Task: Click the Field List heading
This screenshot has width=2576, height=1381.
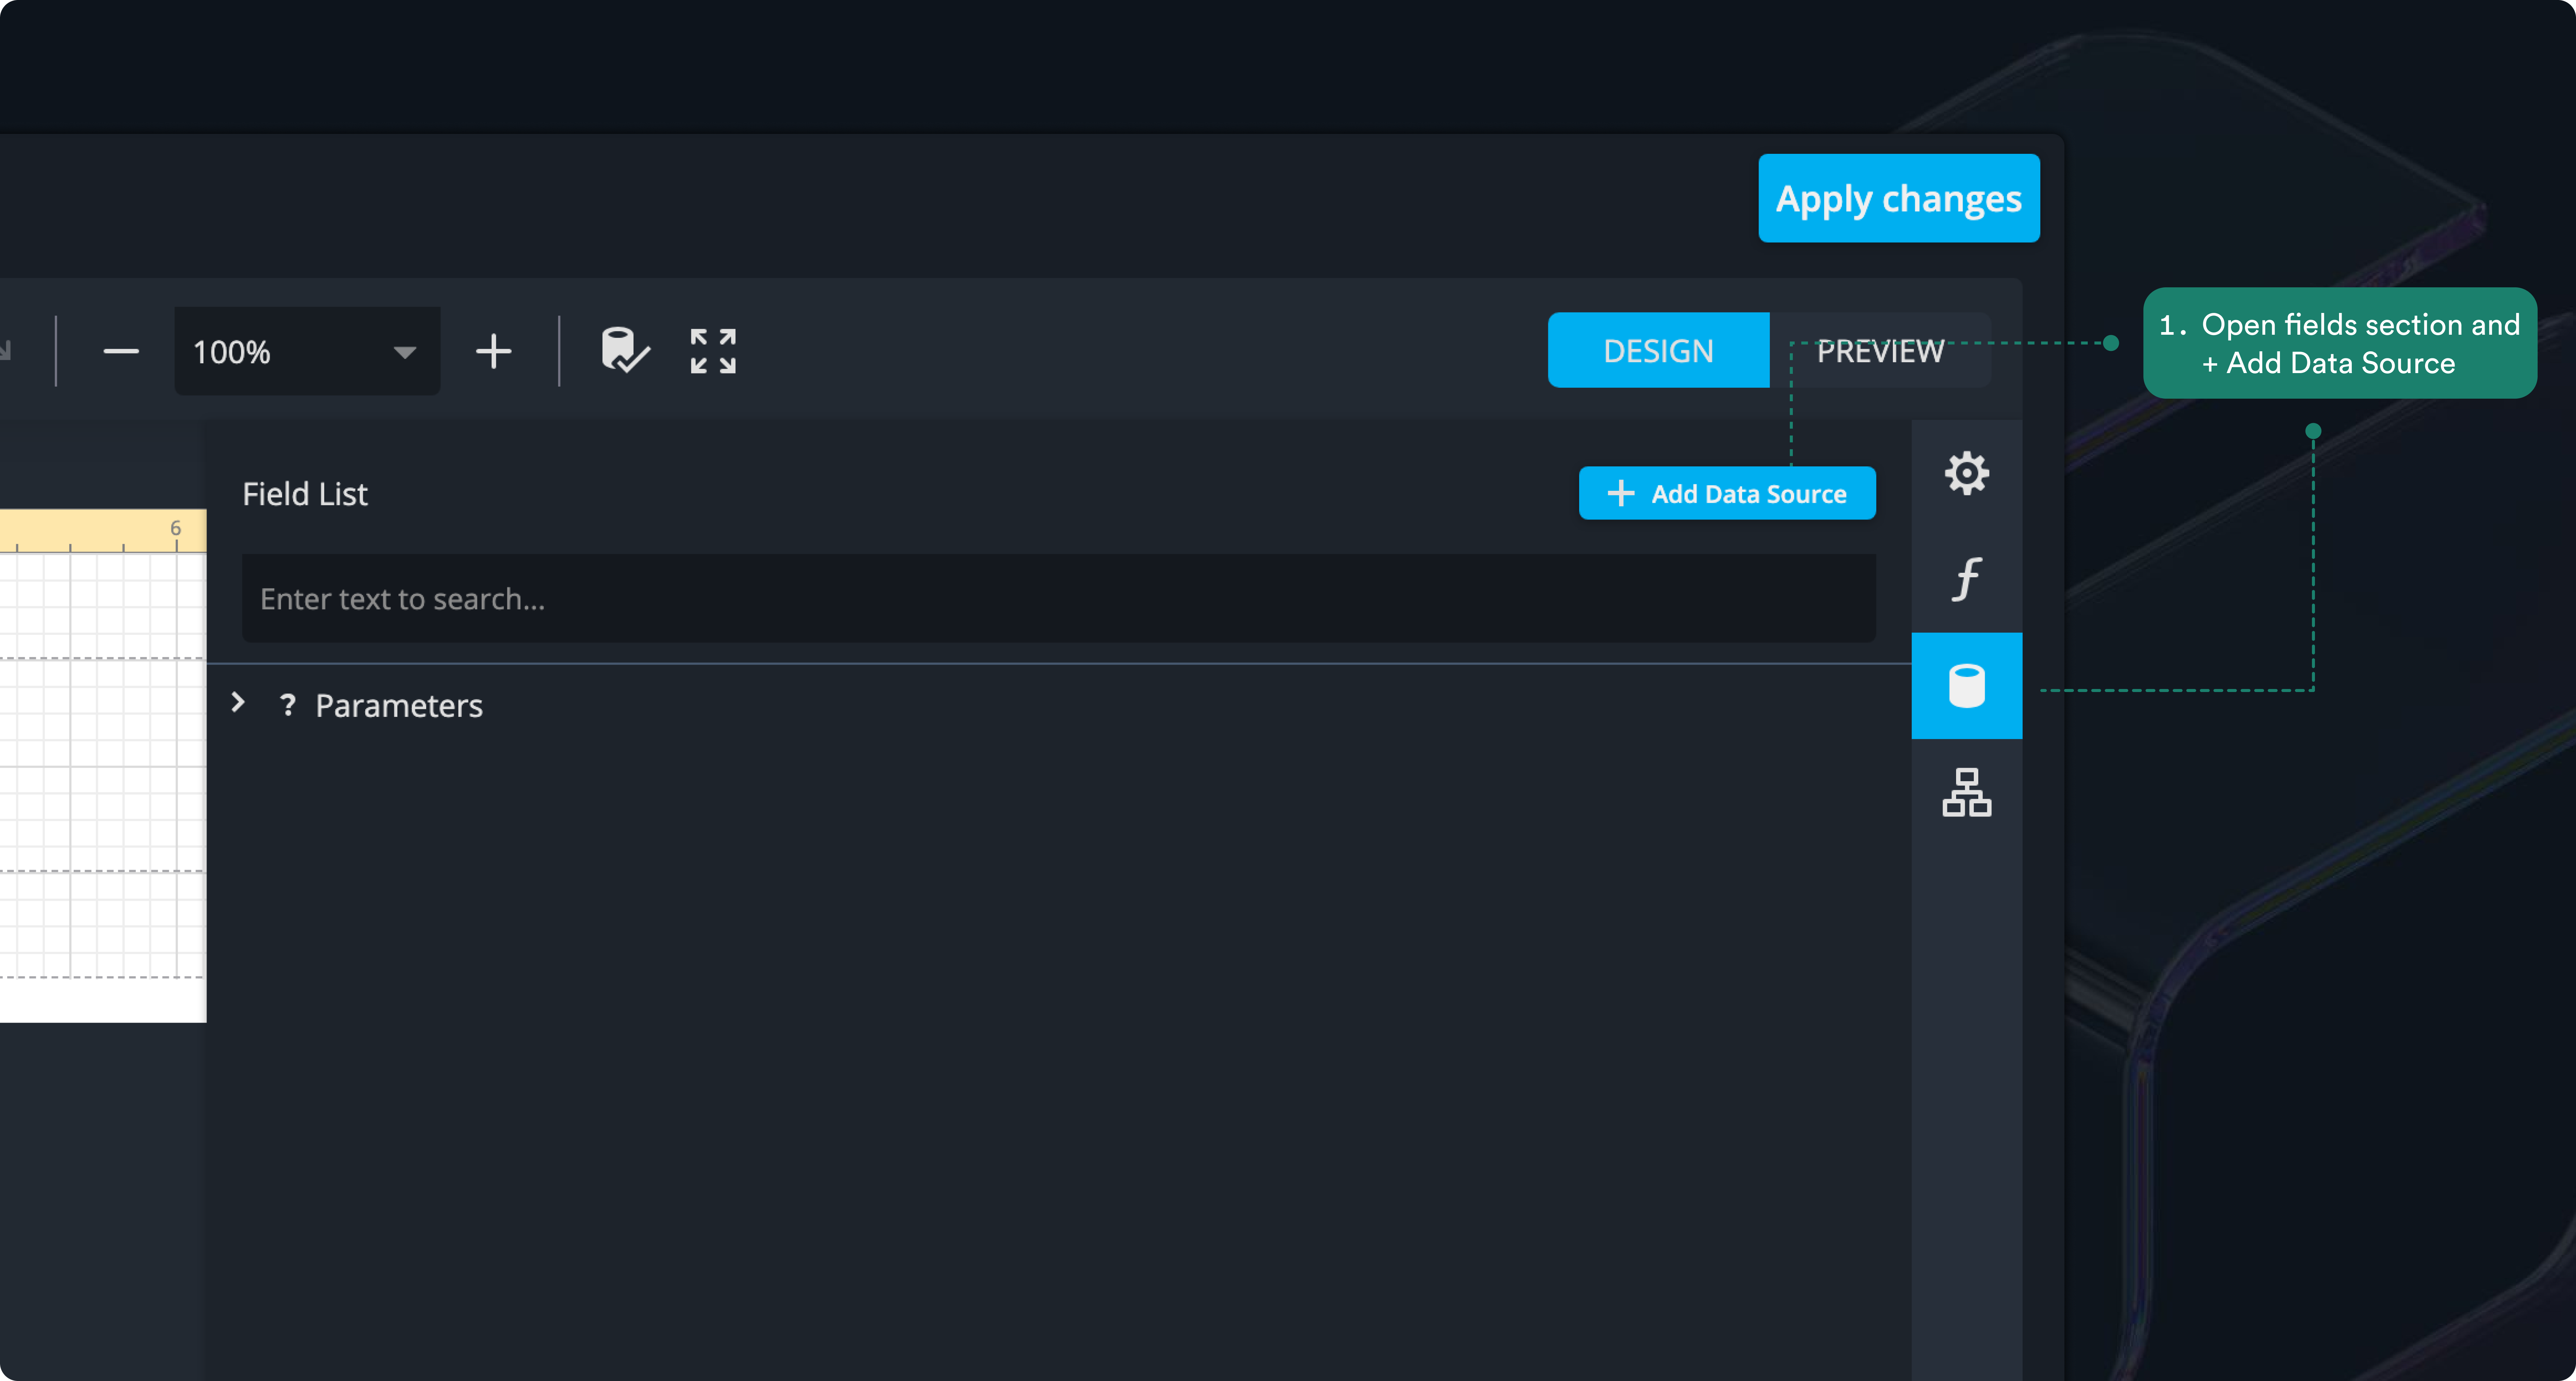Action: coord(305,494)
